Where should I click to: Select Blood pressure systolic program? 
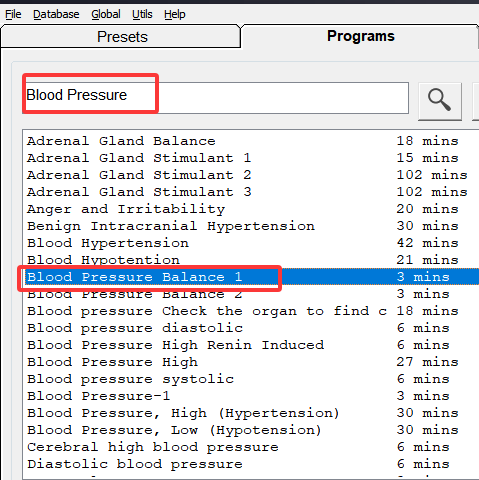click(252, 379)
